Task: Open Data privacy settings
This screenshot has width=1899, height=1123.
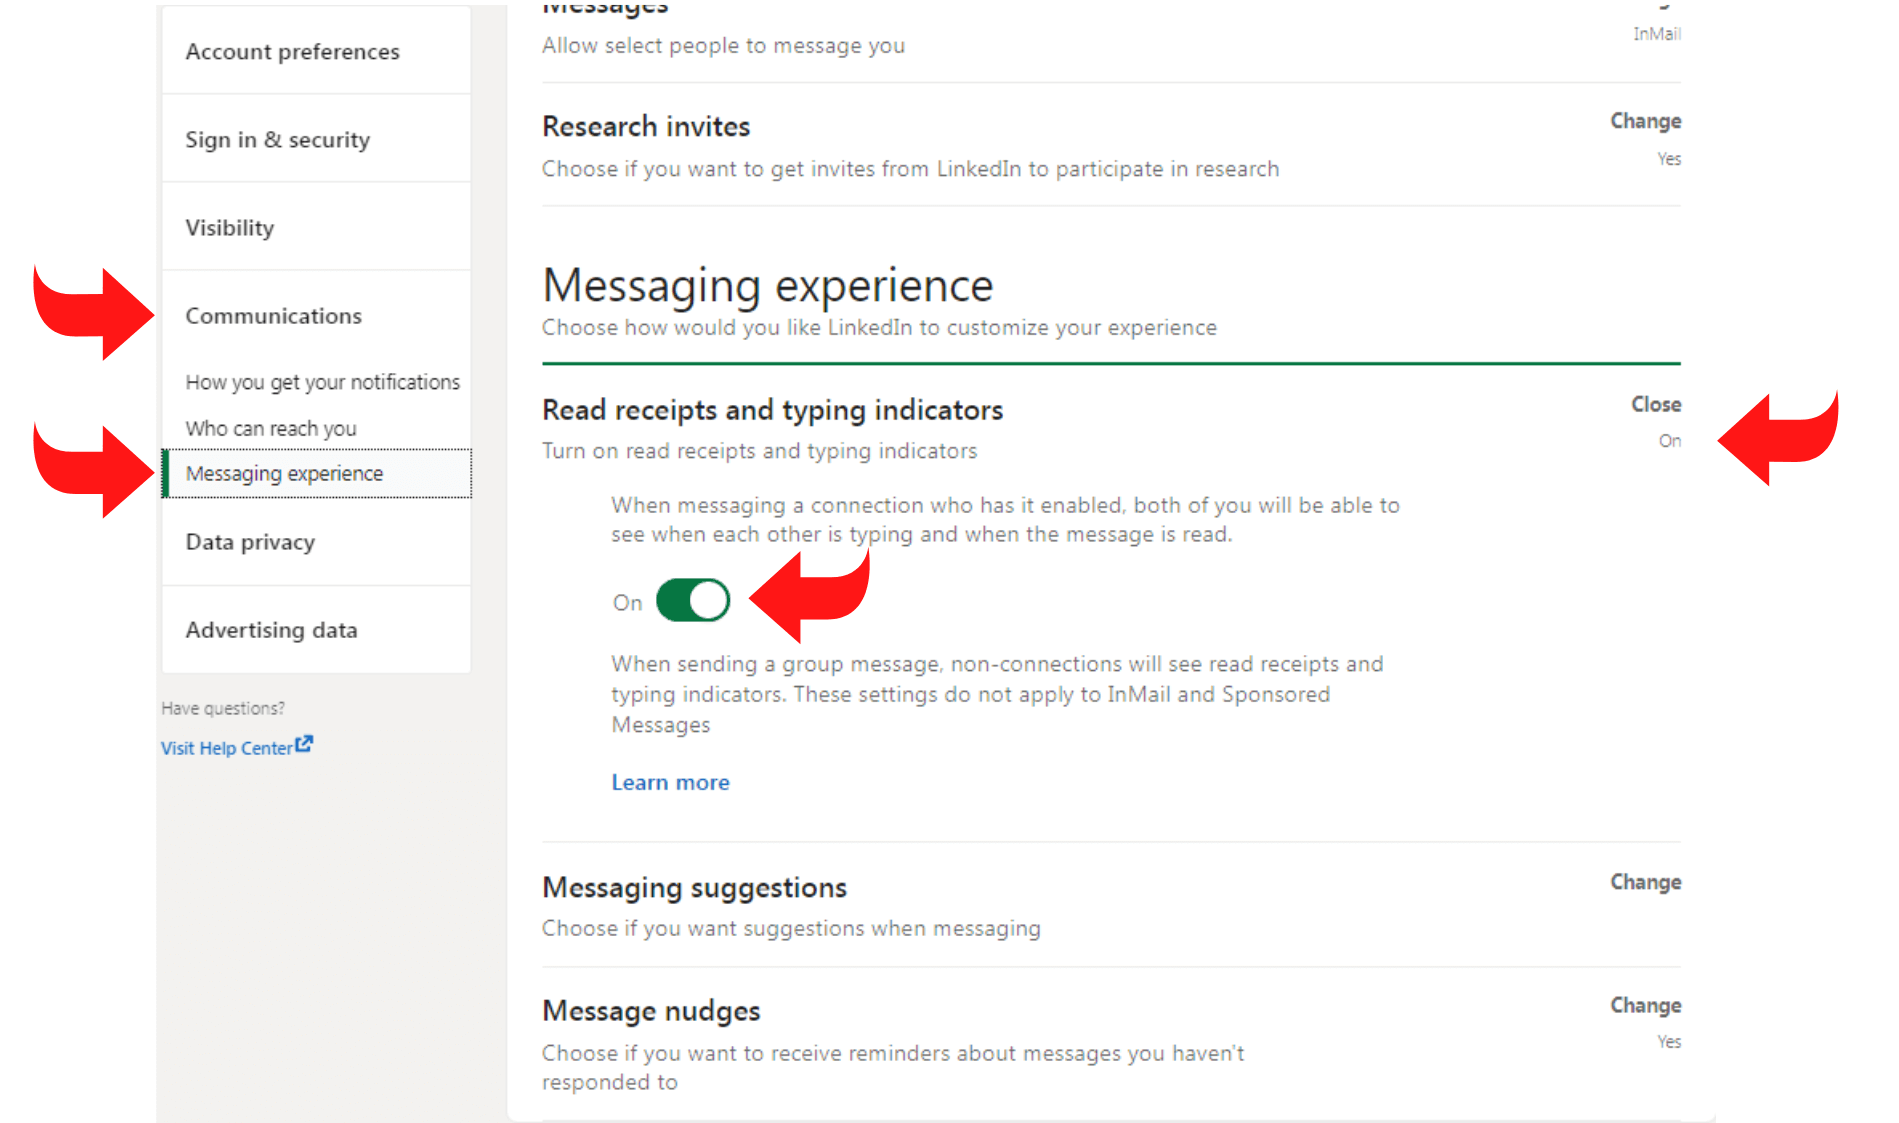Action: (x=250, y=542)
